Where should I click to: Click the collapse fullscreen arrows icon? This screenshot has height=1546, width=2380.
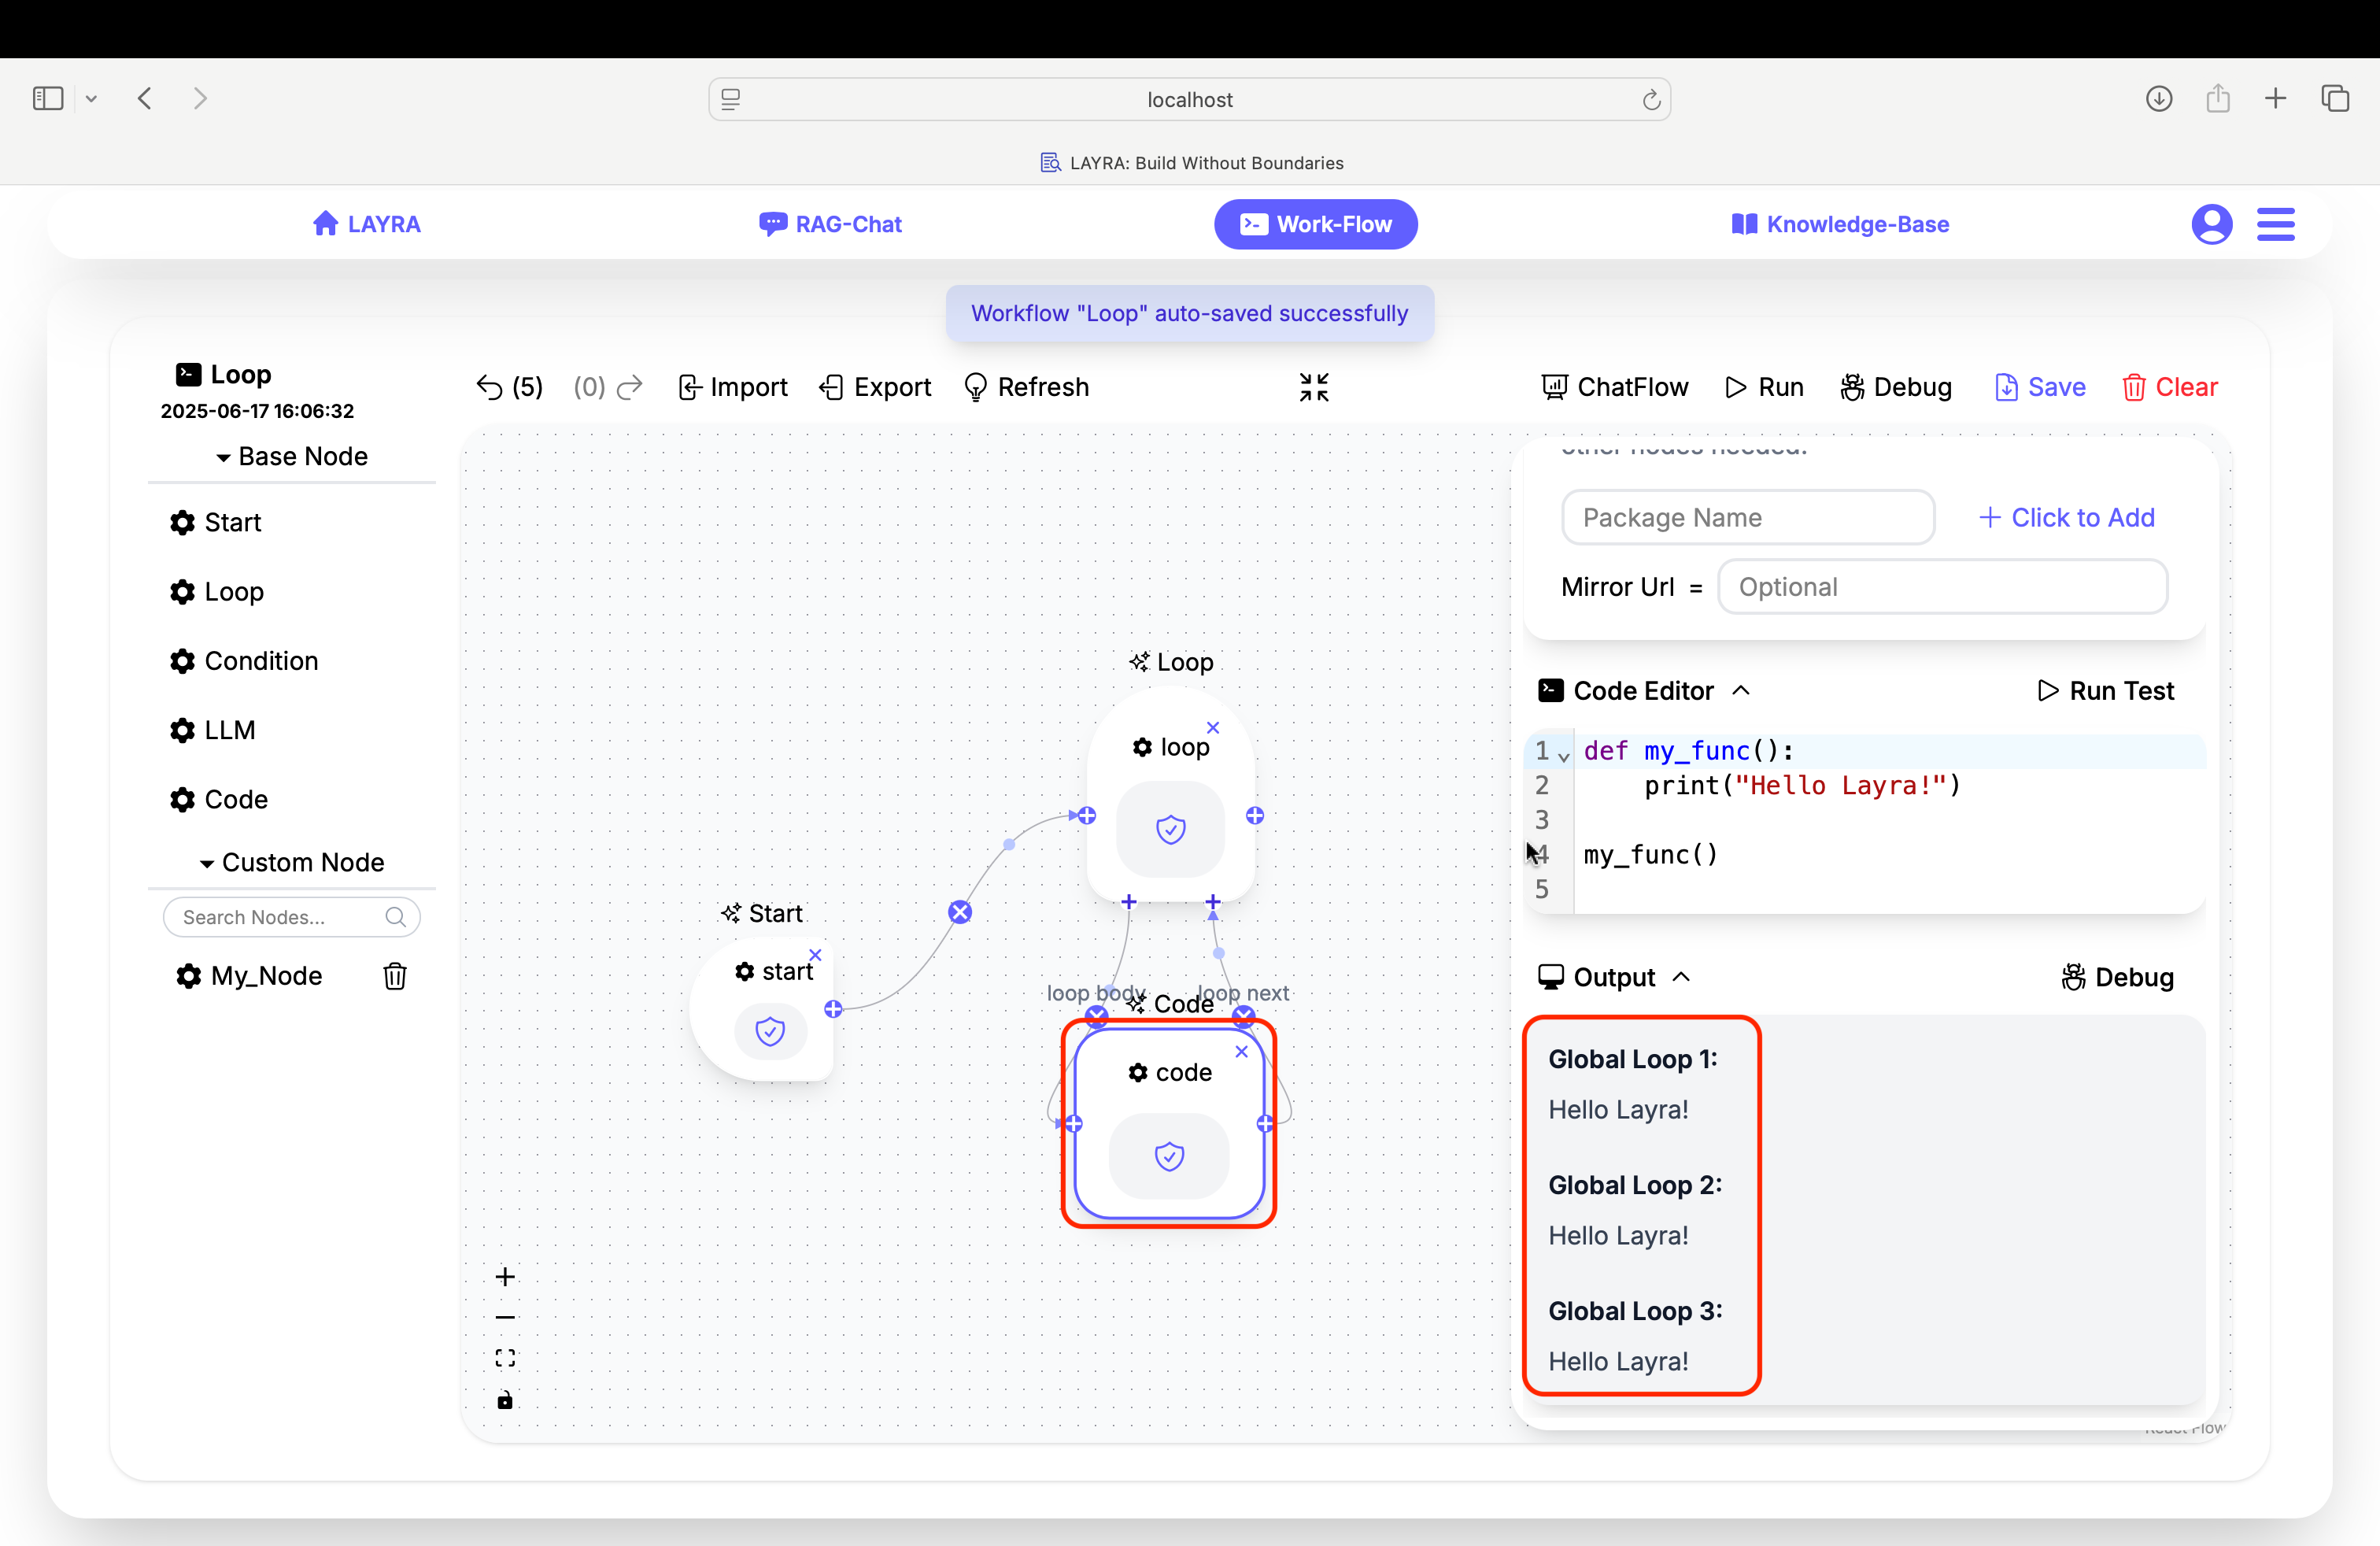pyautogui.click(x=1314, y=387)
